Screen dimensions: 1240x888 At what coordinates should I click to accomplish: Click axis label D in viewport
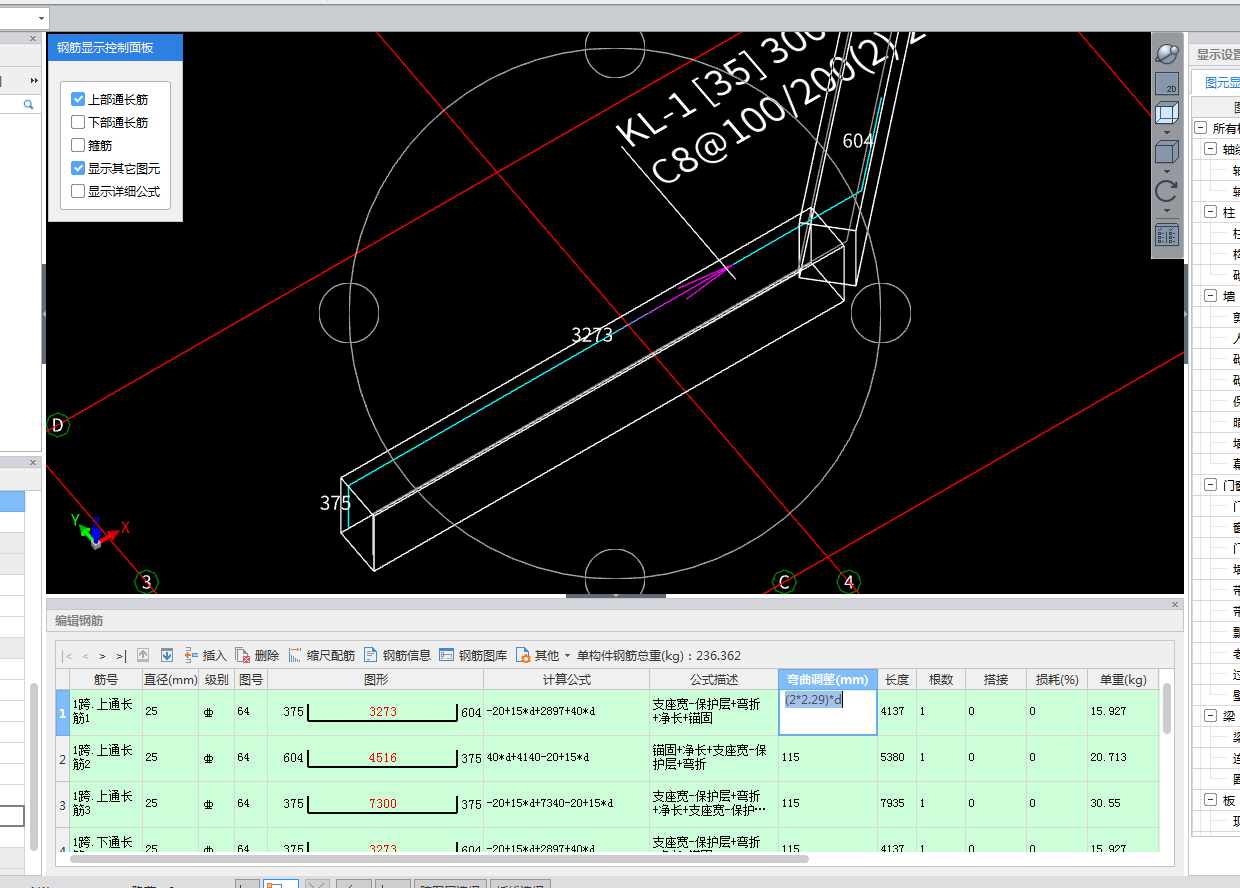click(x=58, y=425)
